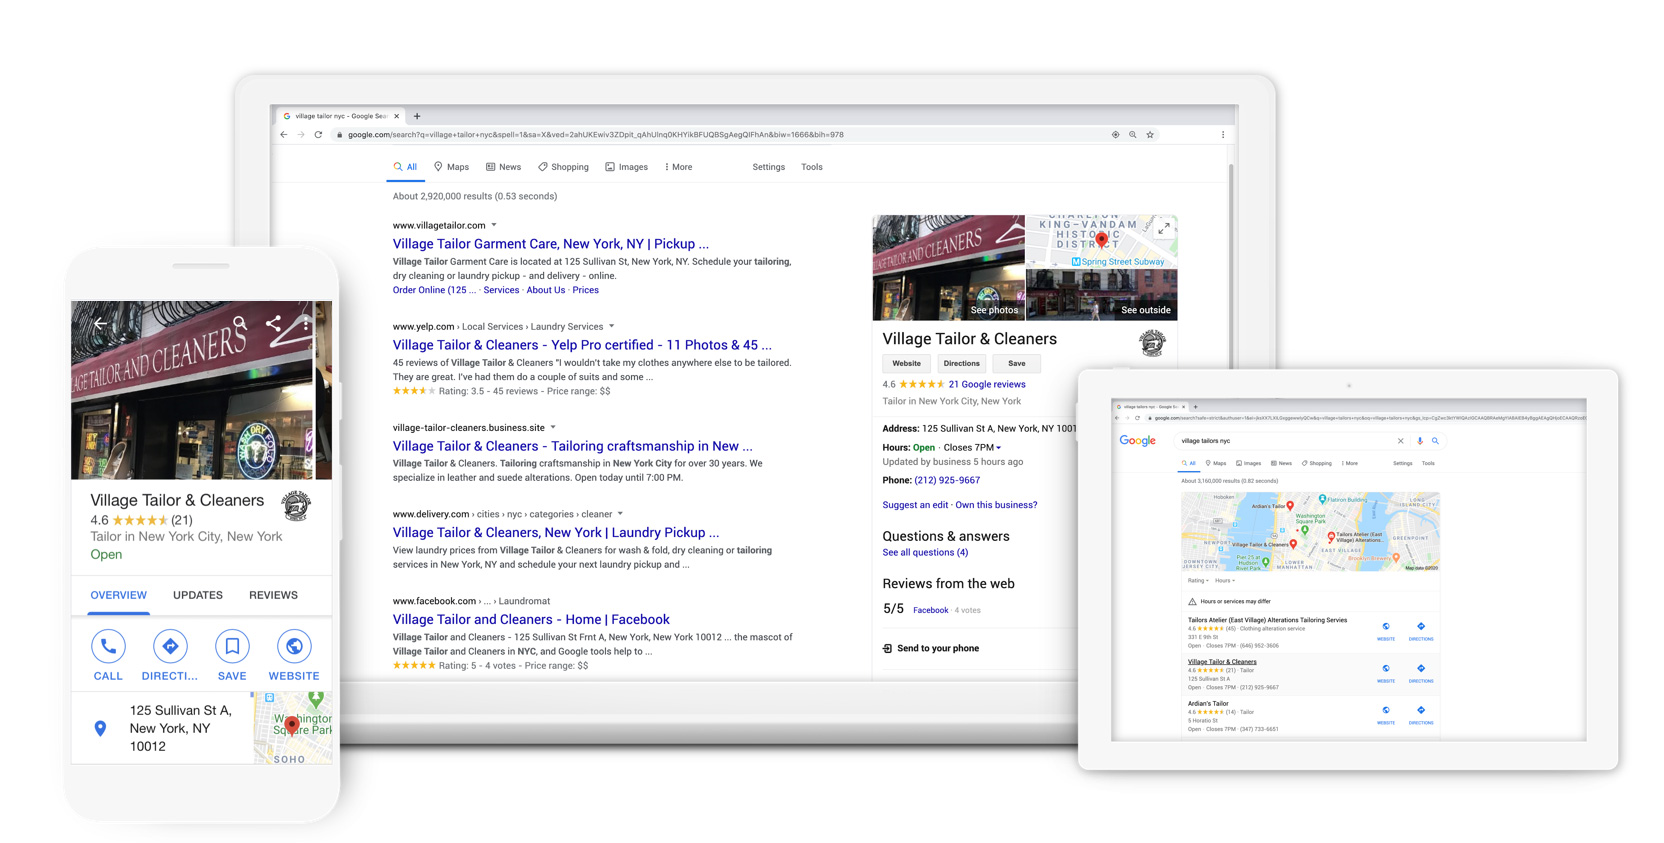The height and width of the screenshot is (843, 1664).
Task: Select the Shopping tab in laptop search
Action: (563, 167)
